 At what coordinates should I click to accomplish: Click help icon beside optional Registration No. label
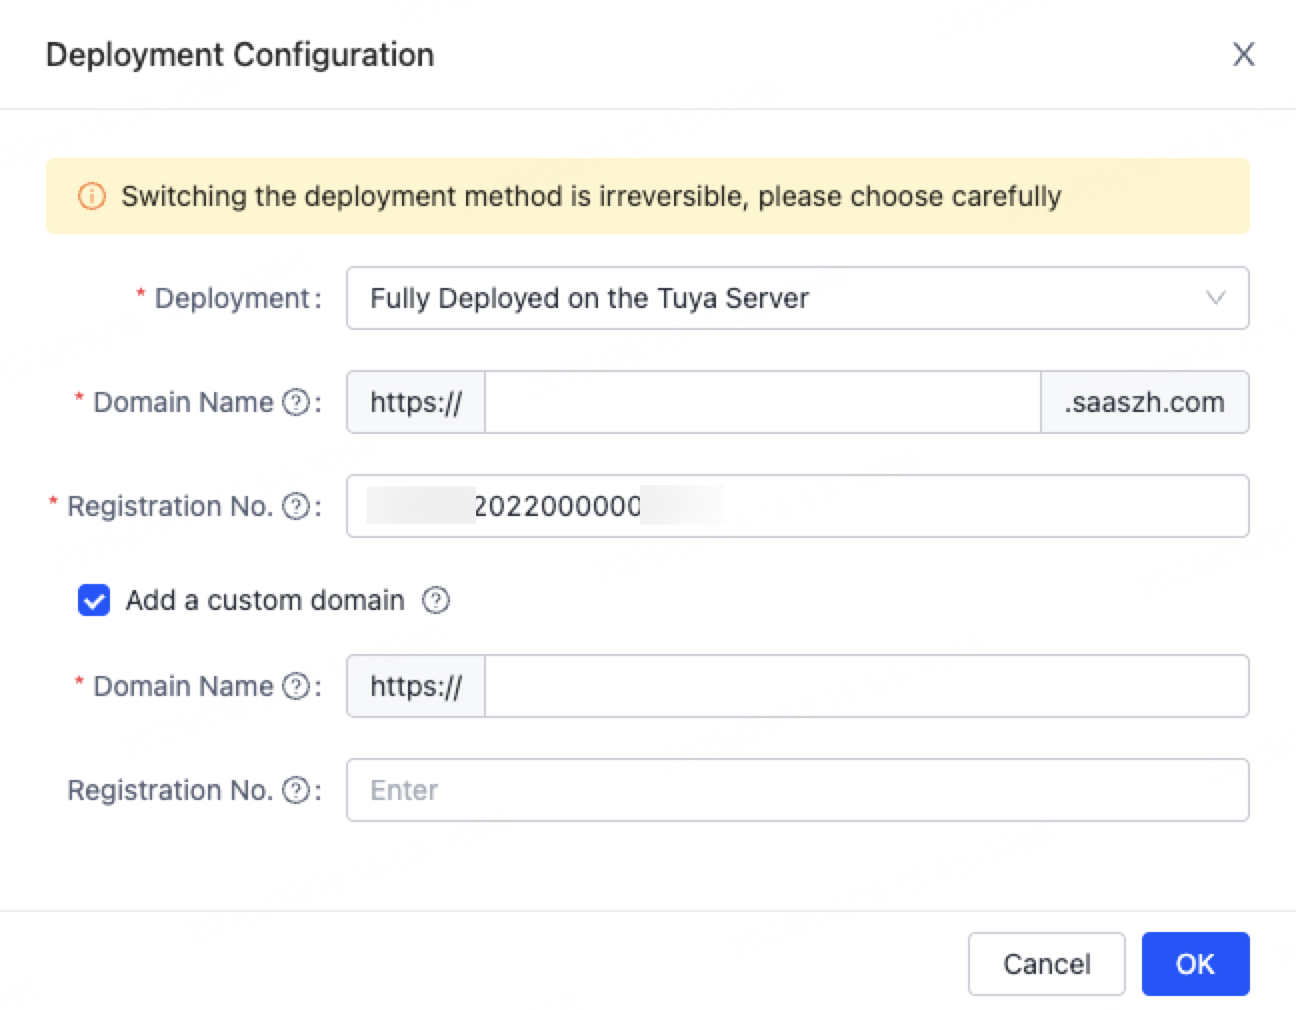click(296, 790)
